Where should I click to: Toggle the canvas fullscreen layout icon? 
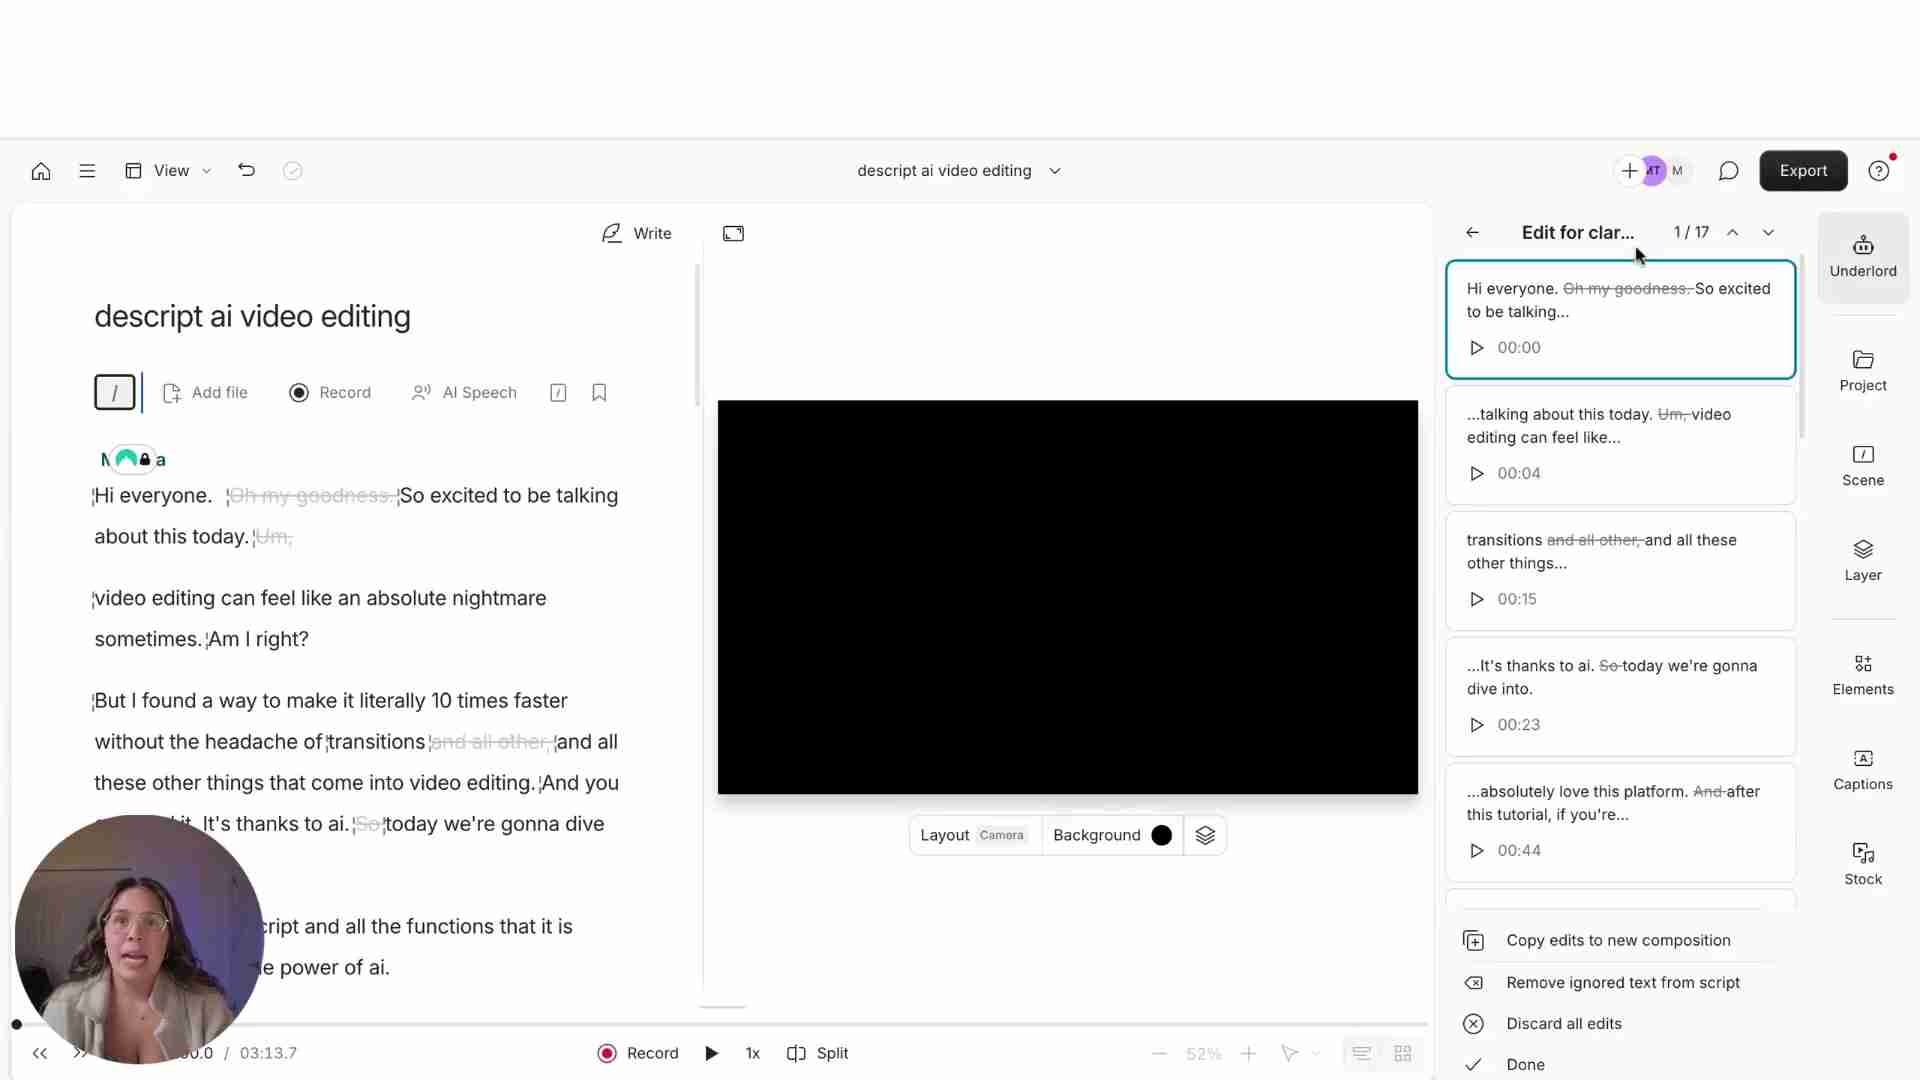point(733,233)
